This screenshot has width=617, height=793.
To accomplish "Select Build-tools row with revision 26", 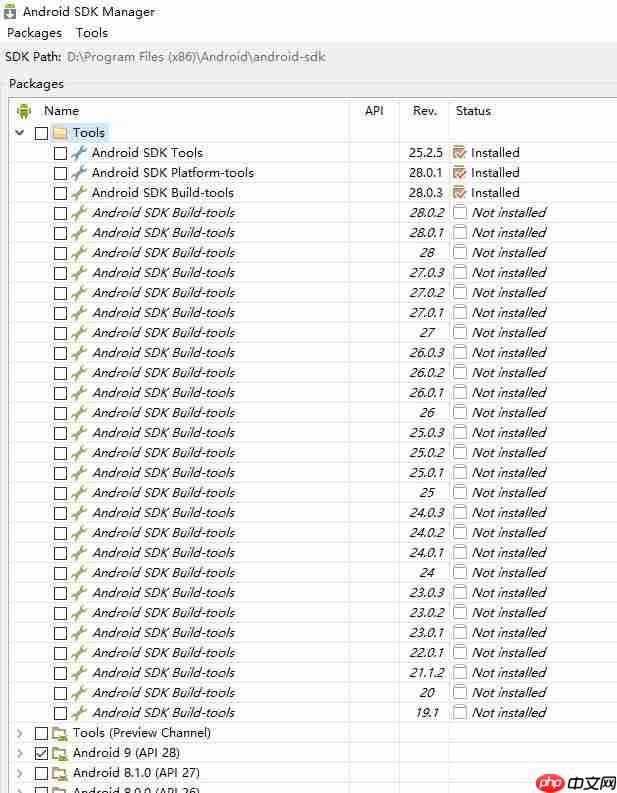I will coord(316,413).
